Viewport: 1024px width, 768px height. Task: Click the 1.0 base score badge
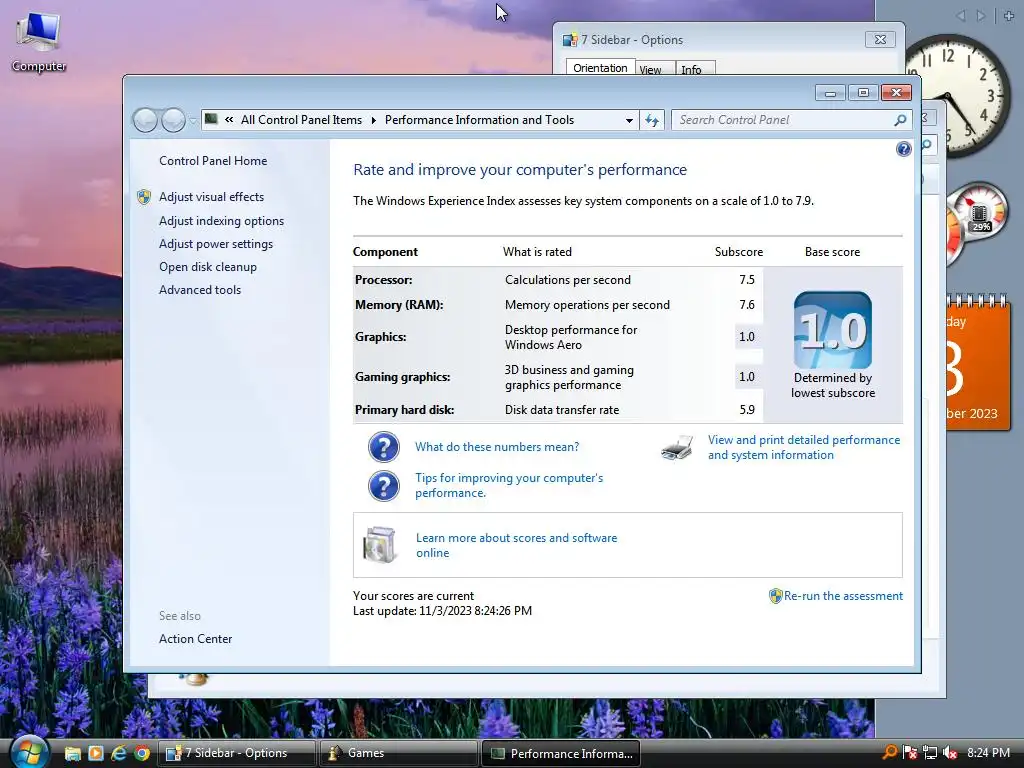pos(833,330)
